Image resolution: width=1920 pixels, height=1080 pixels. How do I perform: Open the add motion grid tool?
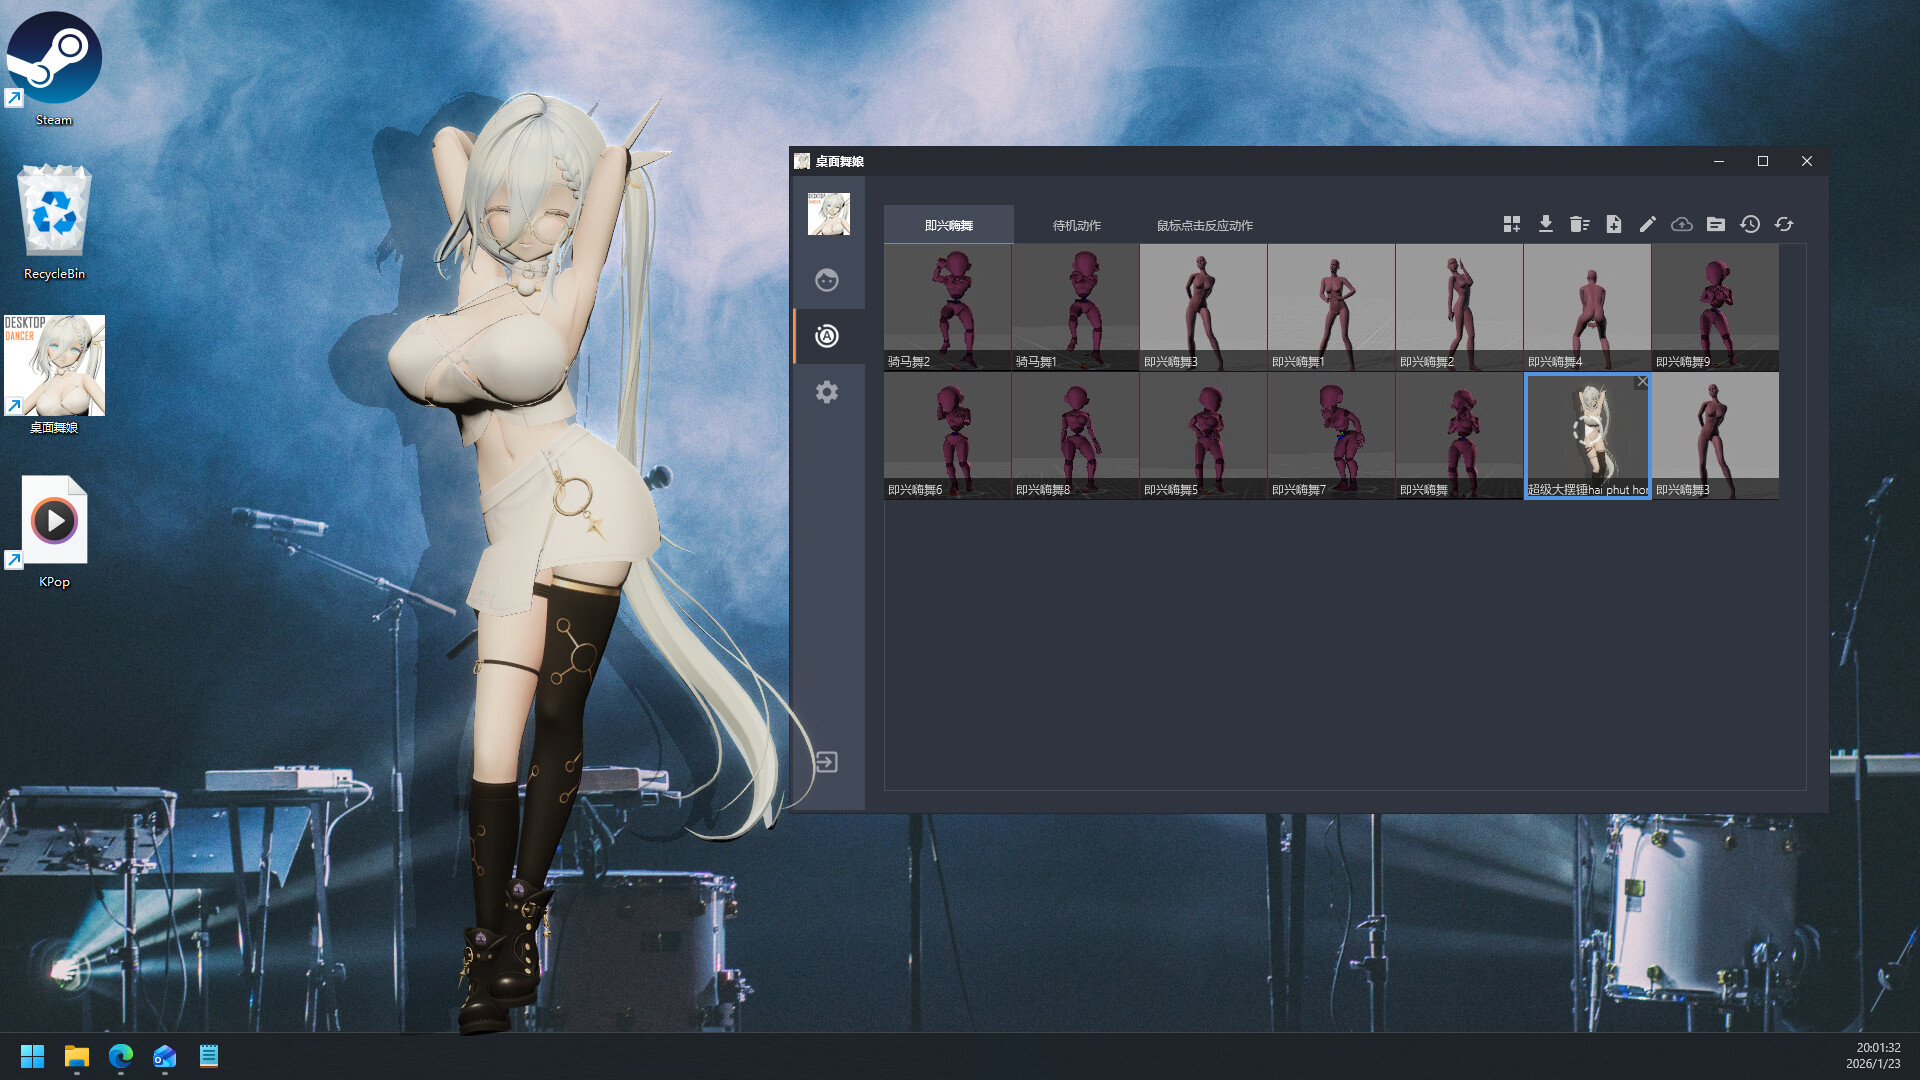pos(1511,224)
